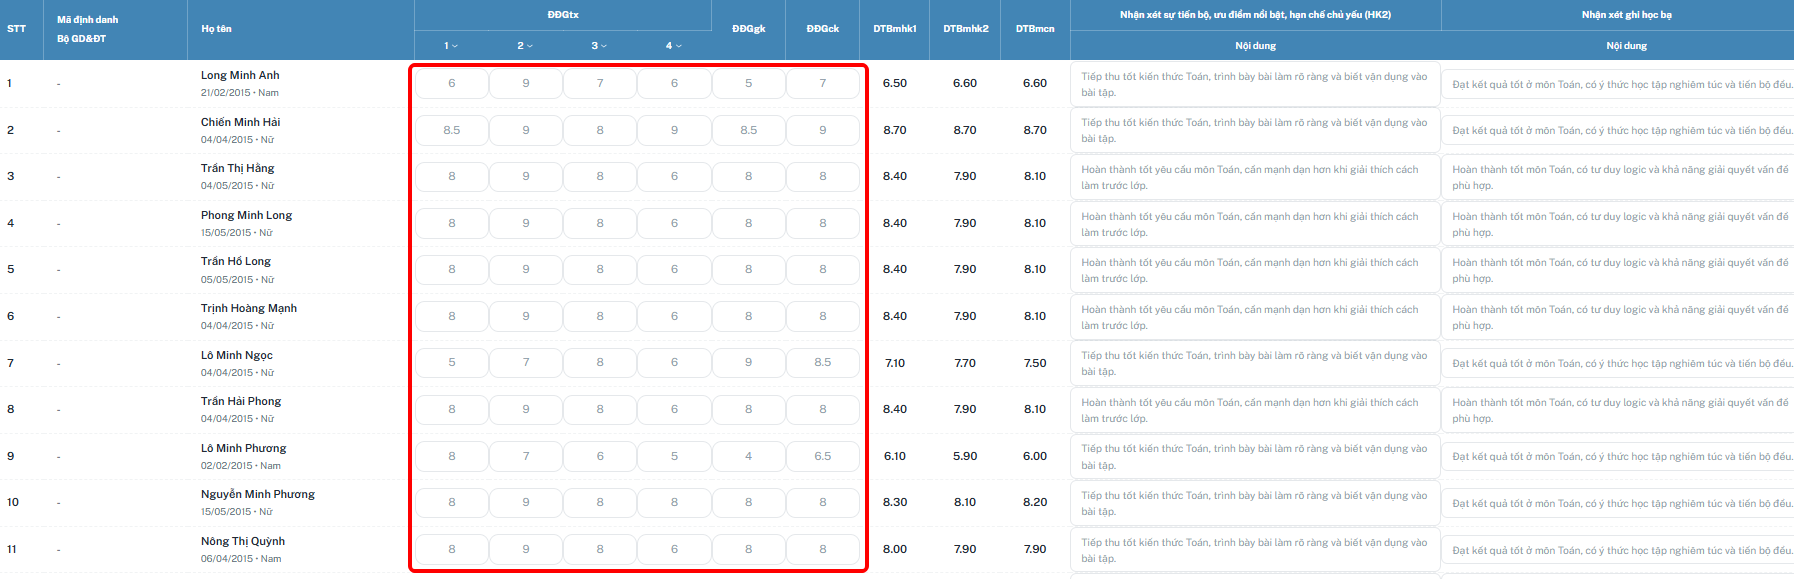Edit Nông Thị Quỳnh's ĐĐGck score field
This screenshot has width=1794, height=579.
click(x=823, y=549)
